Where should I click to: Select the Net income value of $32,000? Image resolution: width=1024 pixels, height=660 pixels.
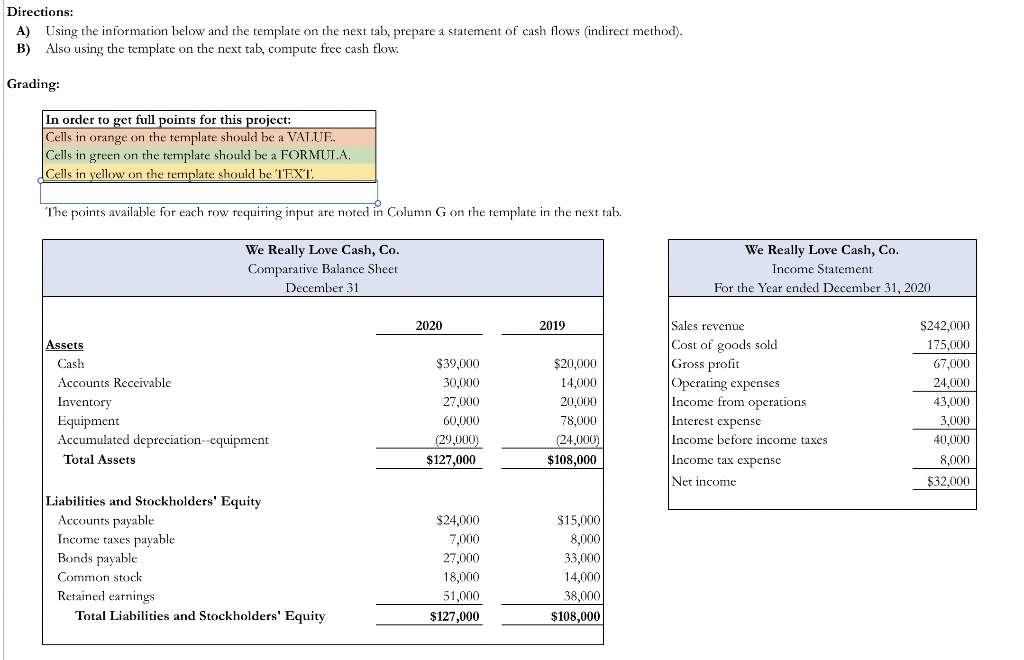949,481
